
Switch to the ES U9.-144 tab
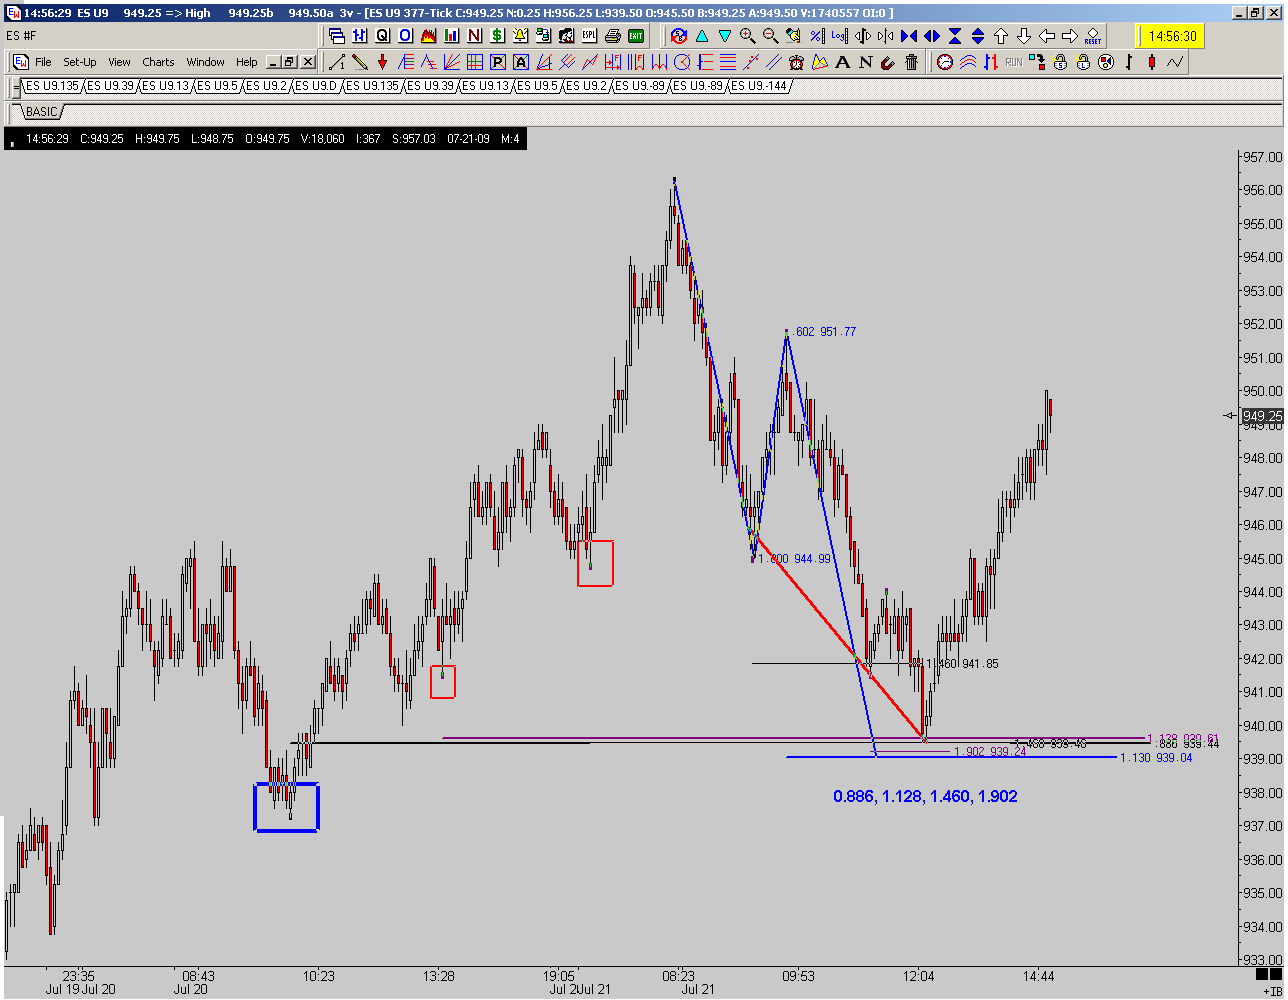click(x=759, y=86)
